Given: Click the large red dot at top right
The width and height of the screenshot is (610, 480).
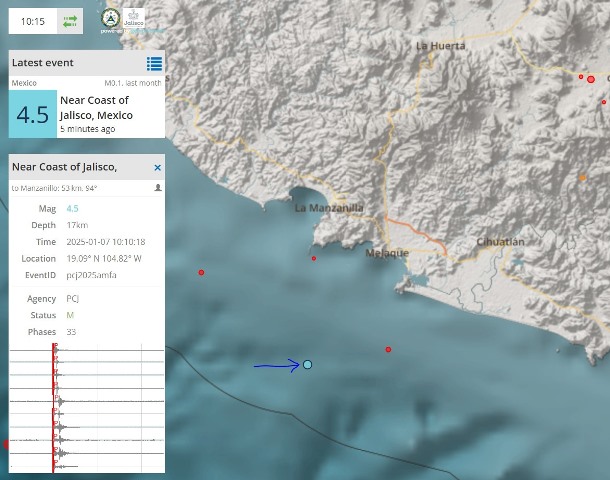Looking at the screenshot, I should click(x=591, y=78).
